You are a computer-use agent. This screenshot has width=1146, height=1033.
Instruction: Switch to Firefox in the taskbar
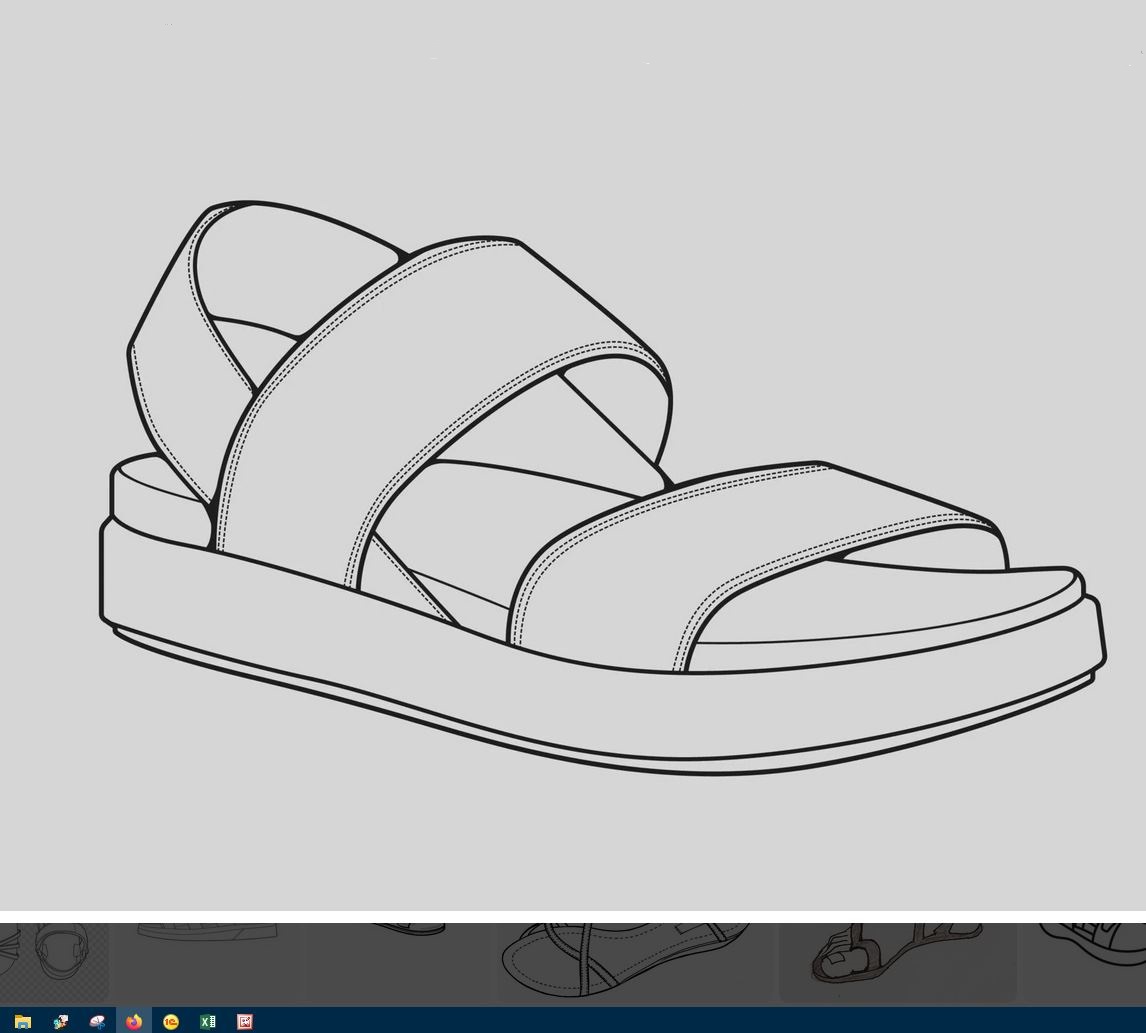coord(133,1021)
